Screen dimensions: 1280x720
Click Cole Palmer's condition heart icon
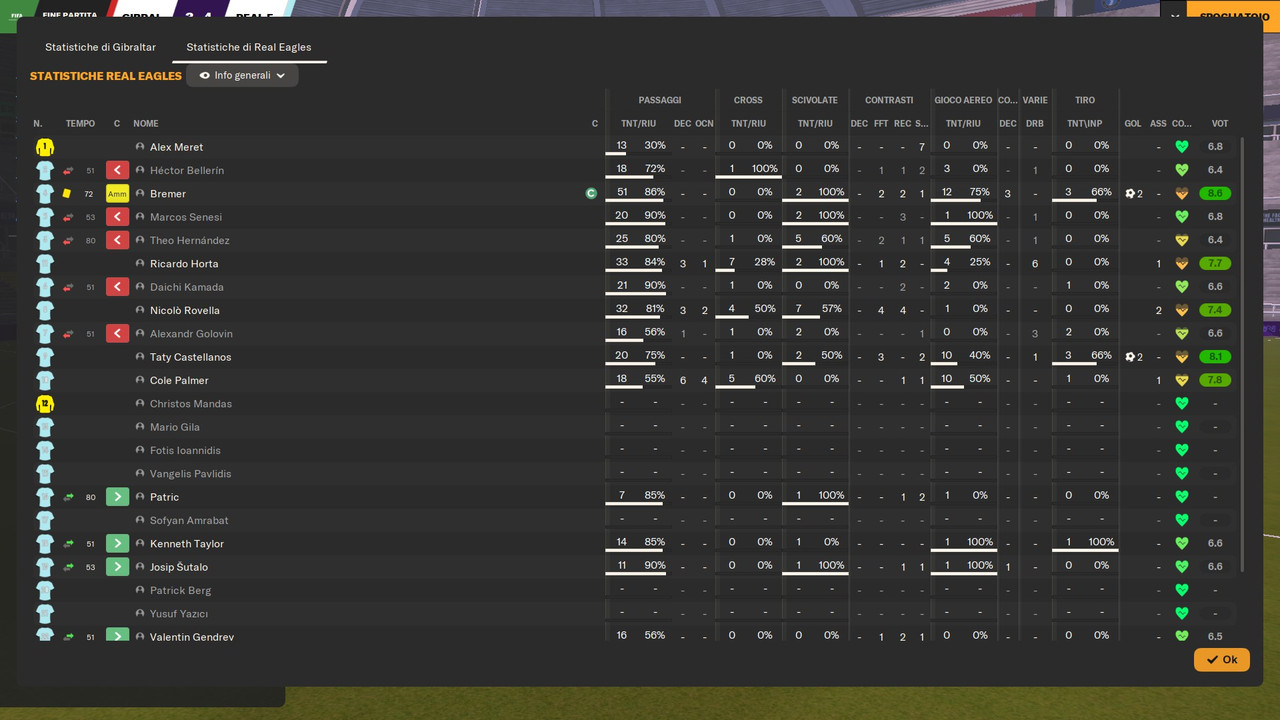click(x=1181, y=381)
